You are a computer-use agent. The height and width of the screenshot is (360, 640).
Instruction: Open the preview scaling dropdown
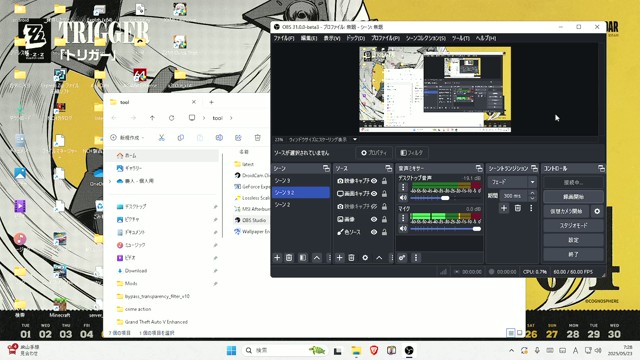pyautogui.click(x=355, y=139)
